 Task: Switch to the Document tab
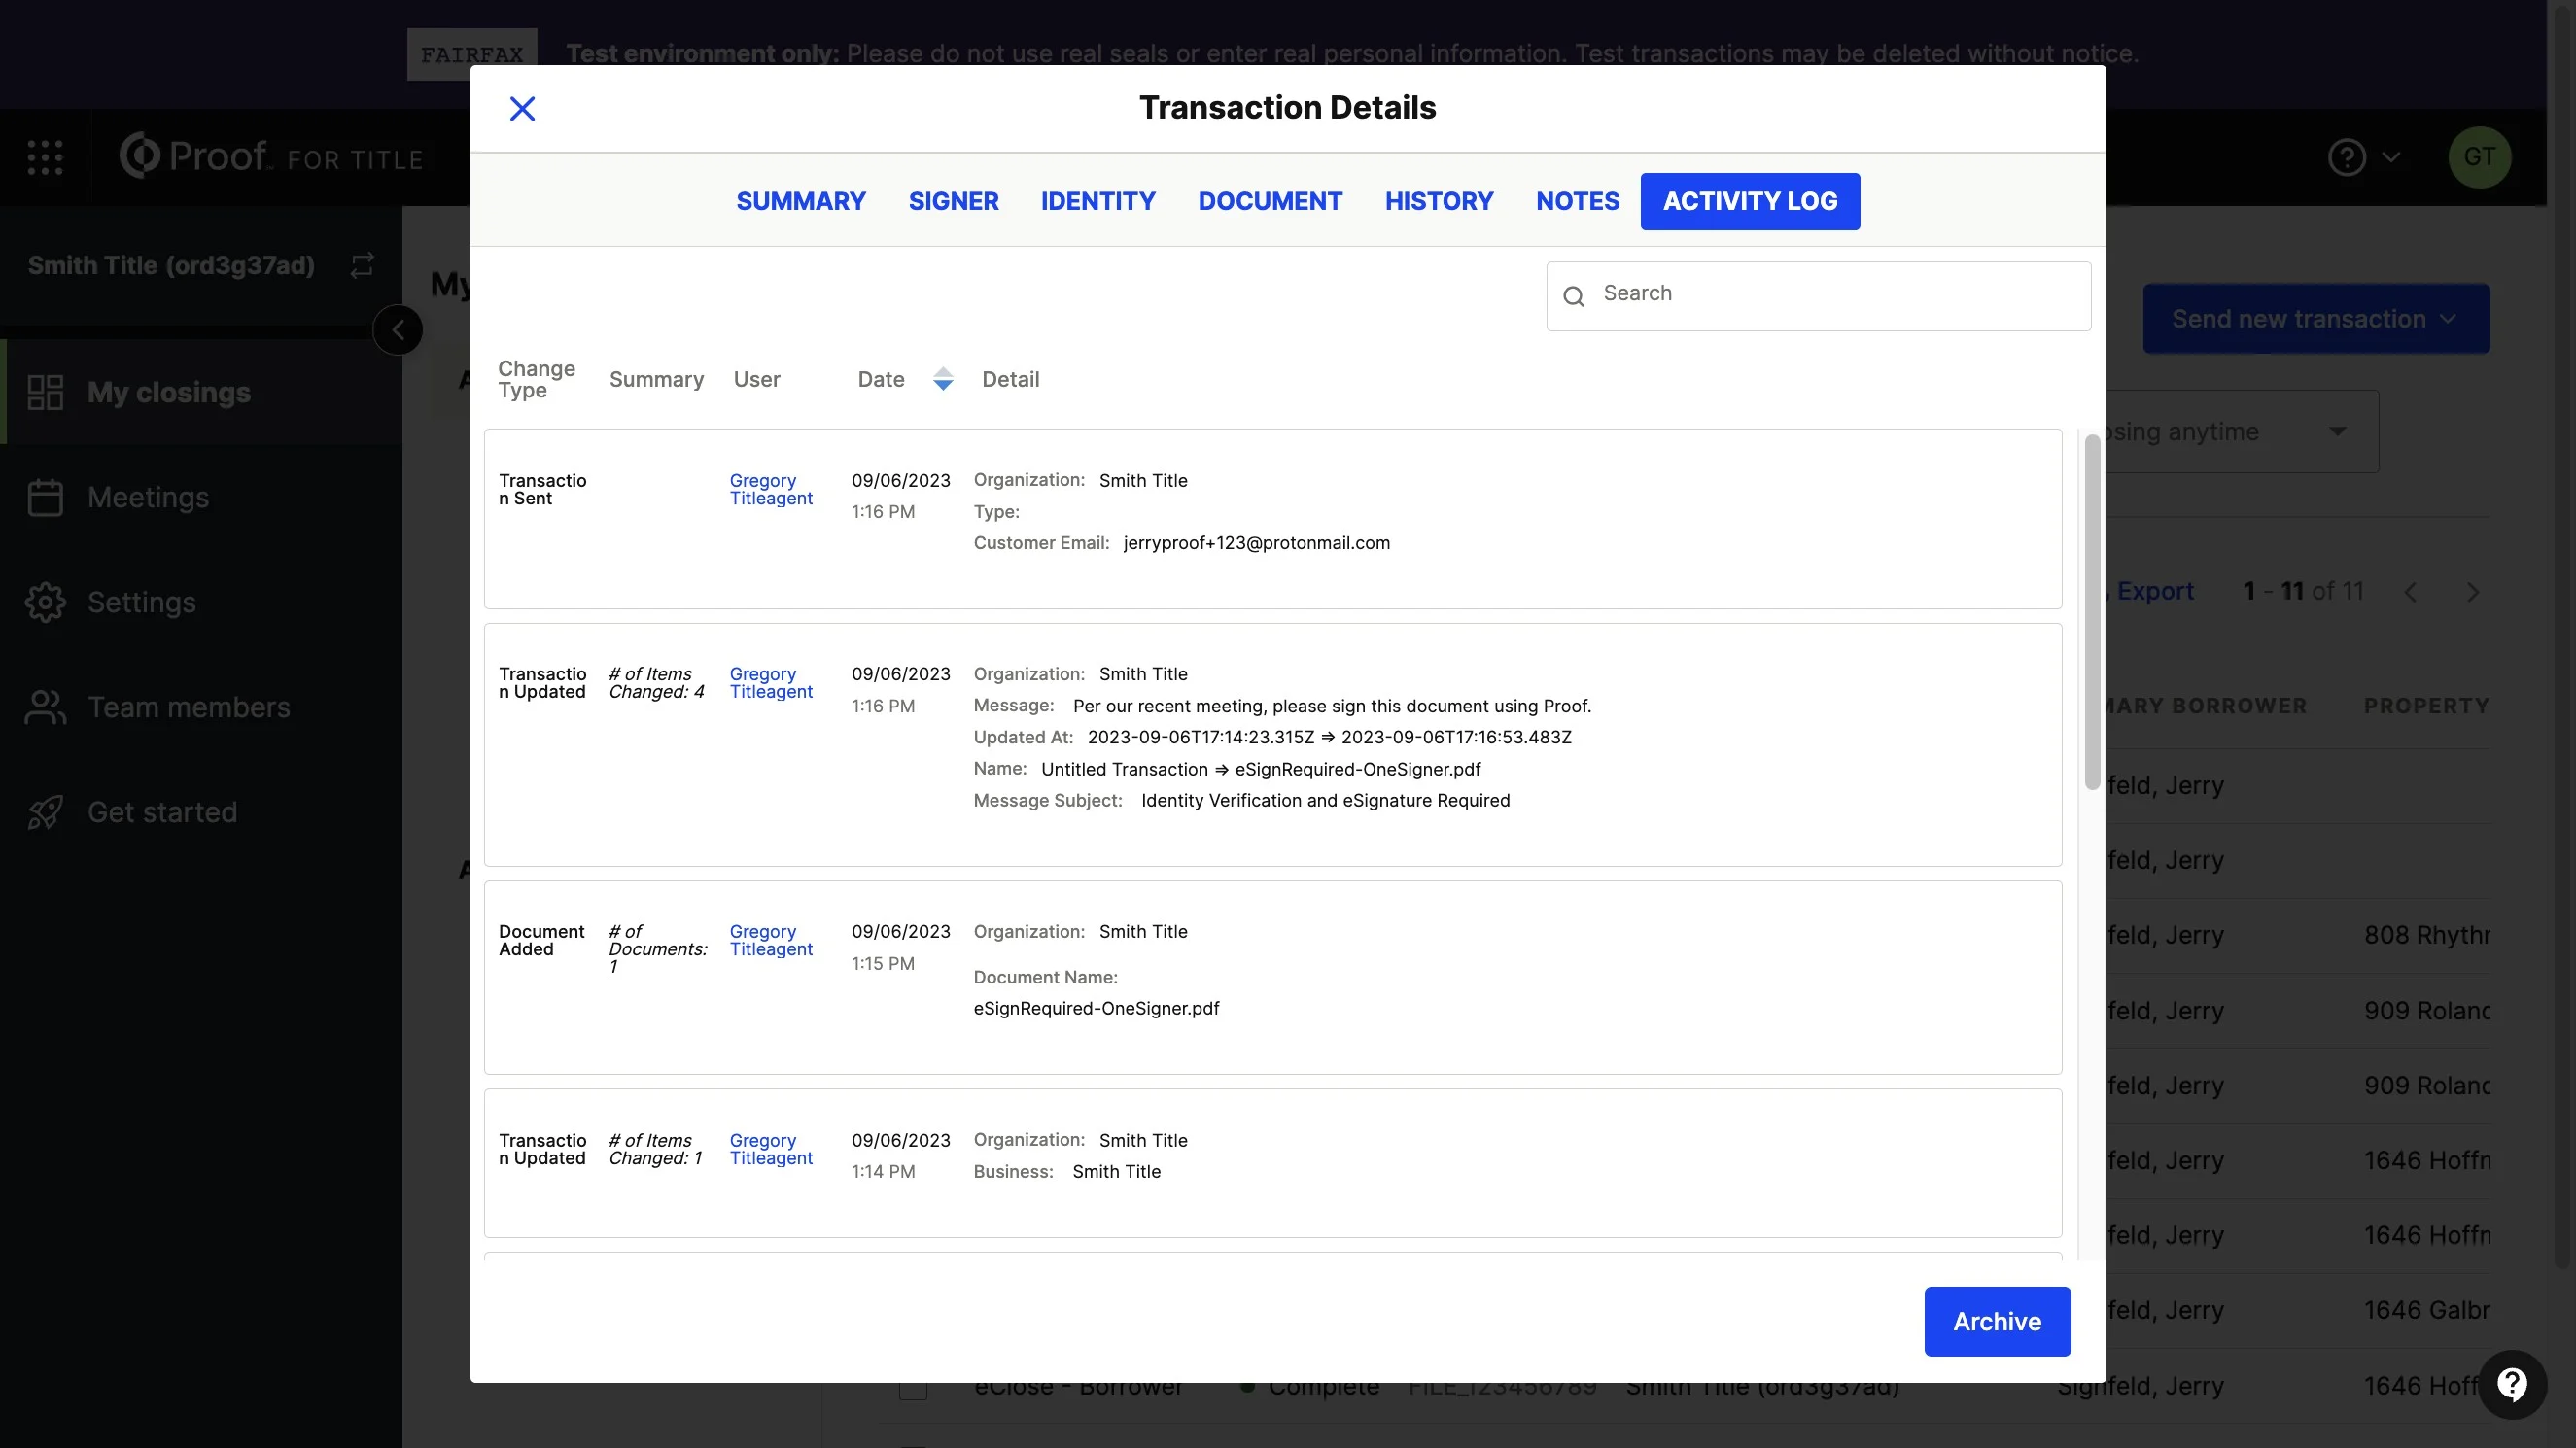1270,201
